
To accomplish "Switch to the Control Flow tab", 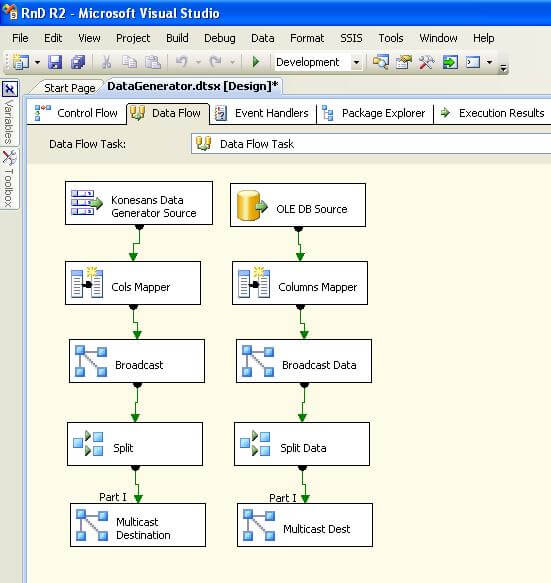I will pos(76,113).
